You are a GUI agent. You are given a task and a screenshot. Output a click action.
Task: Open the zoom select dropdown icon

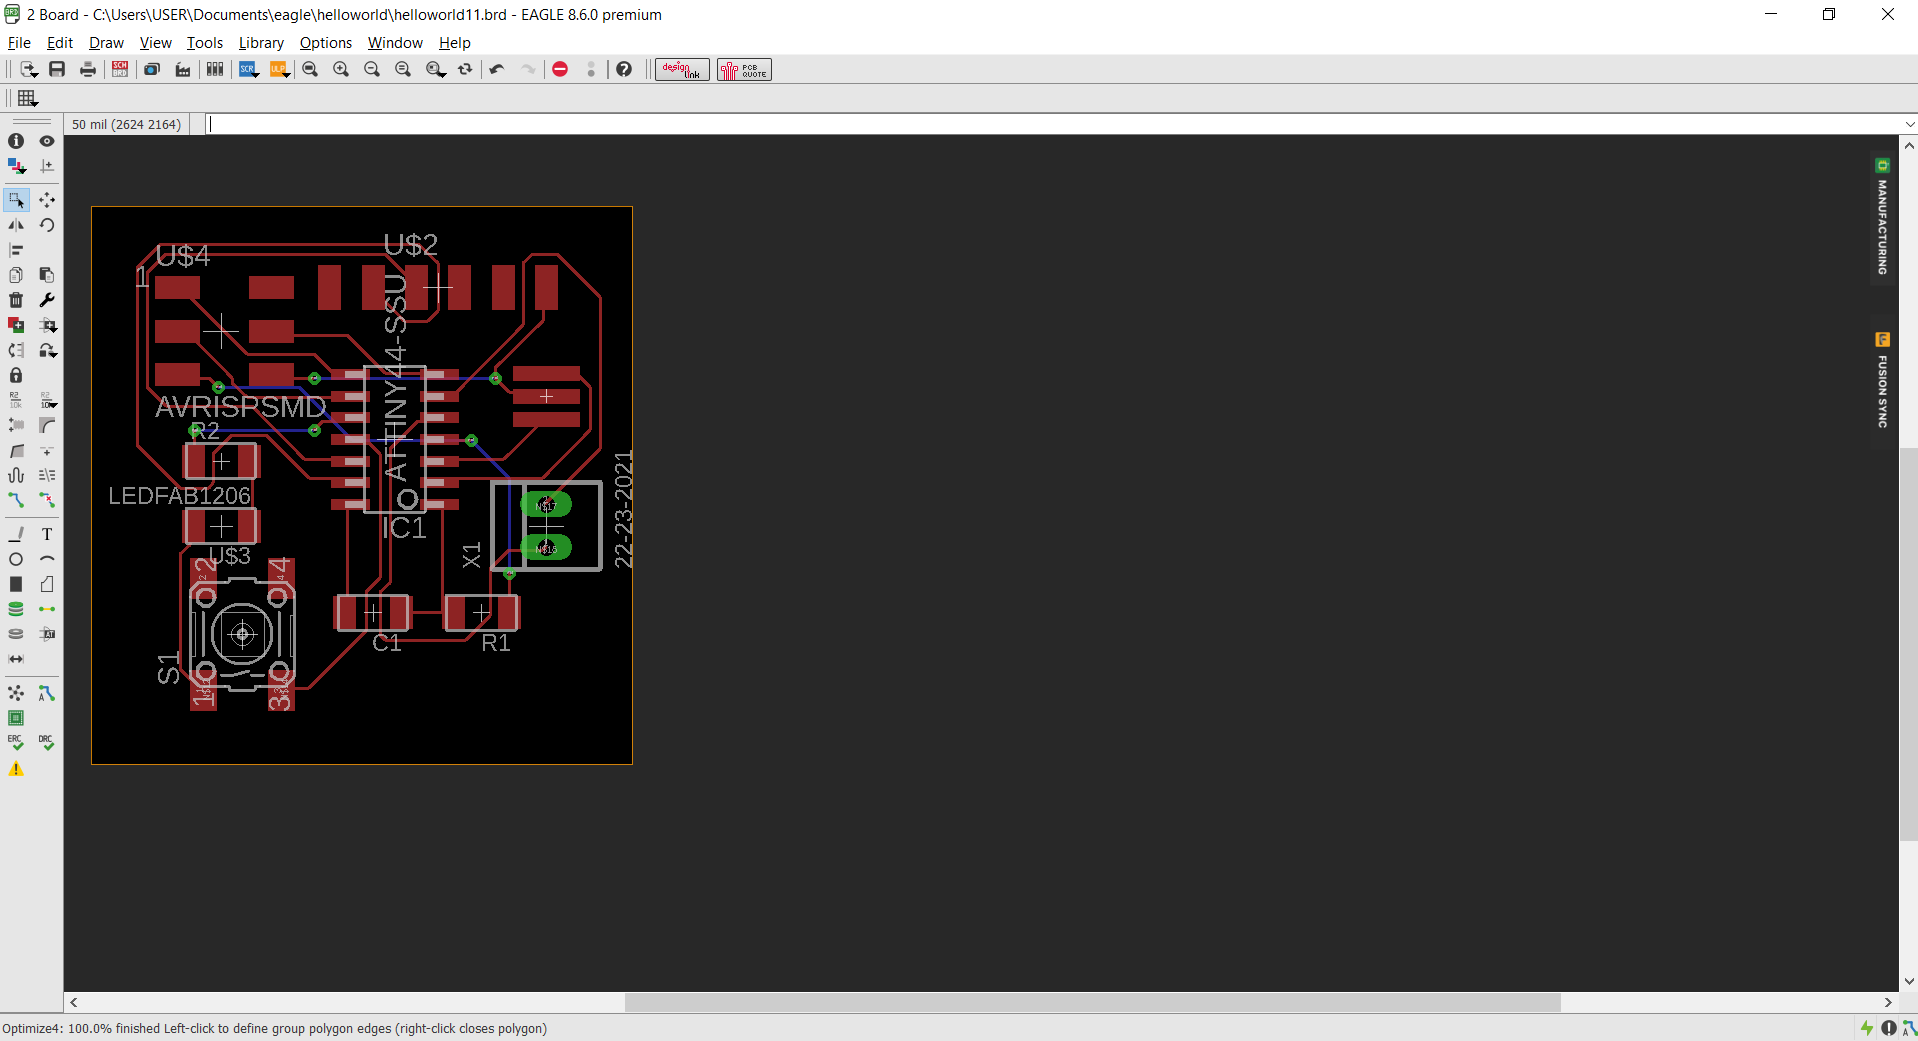click(x=435, y=69)
